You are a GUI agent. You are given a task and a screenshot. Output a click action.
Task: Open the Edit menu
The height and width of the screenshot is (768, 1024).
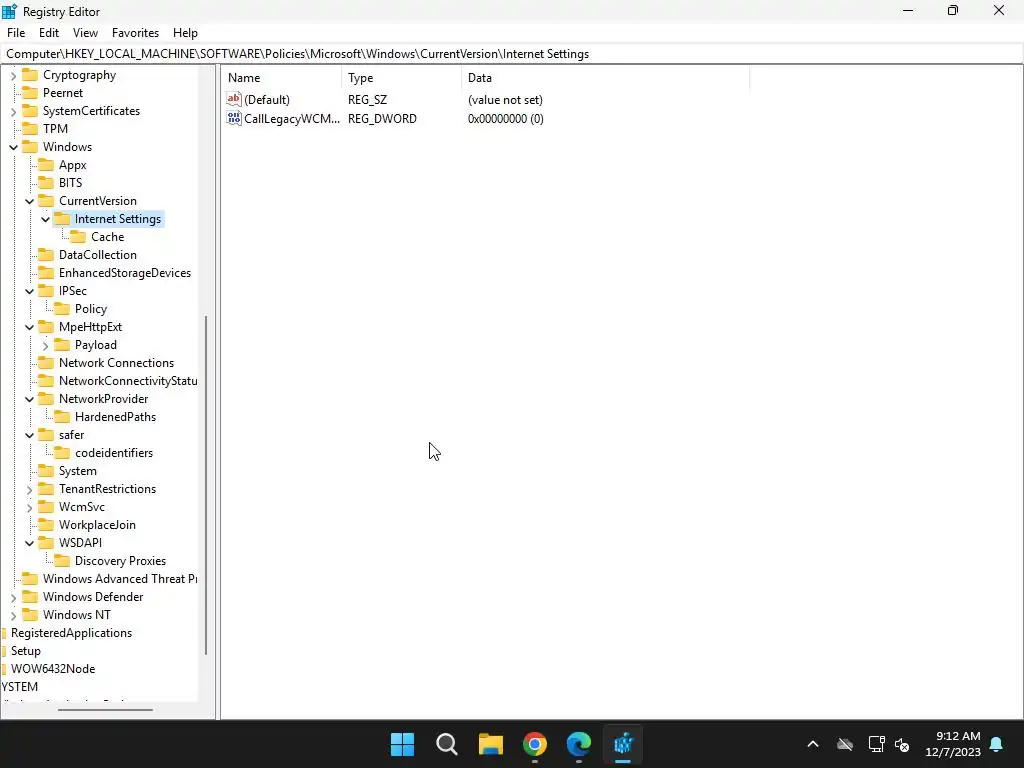point(49,33)
